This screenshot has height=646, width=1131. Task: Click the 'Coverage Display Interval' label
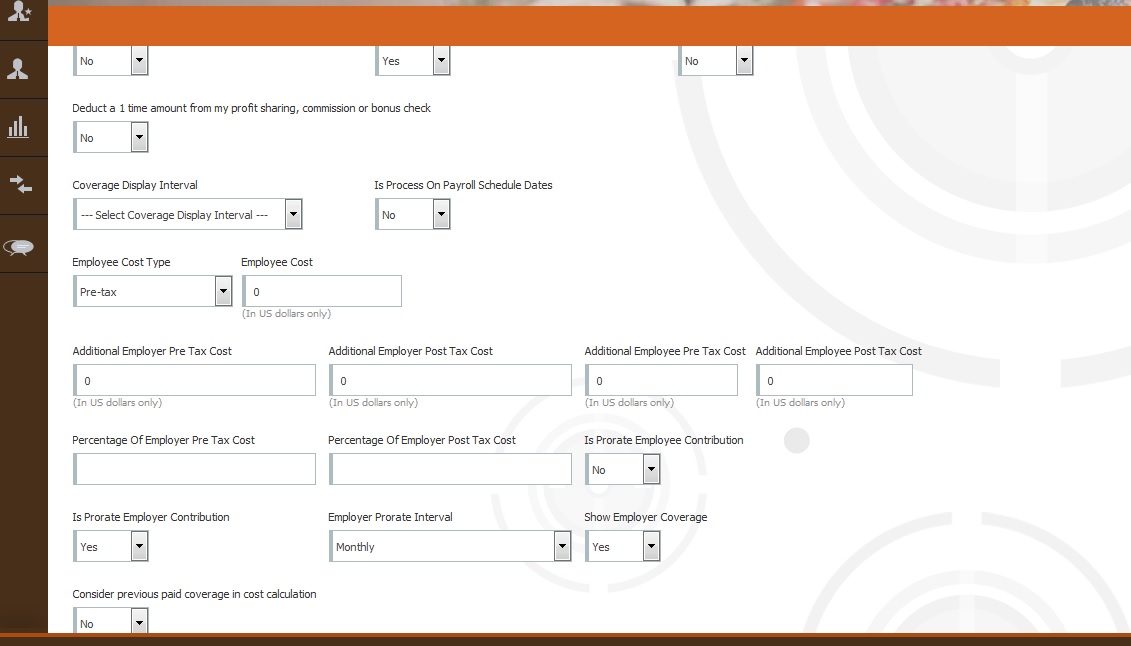tap(135, 185)
